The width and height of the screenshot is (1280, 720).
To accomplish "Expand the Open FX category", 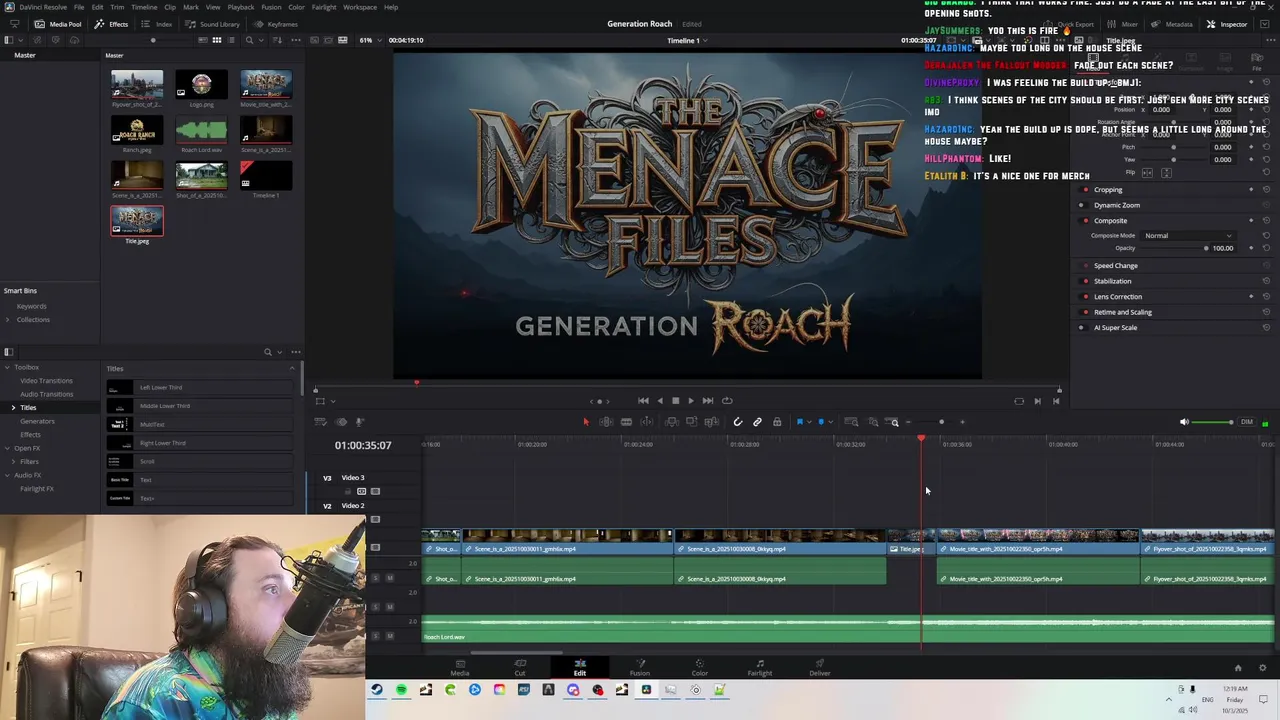I will 7,448.
